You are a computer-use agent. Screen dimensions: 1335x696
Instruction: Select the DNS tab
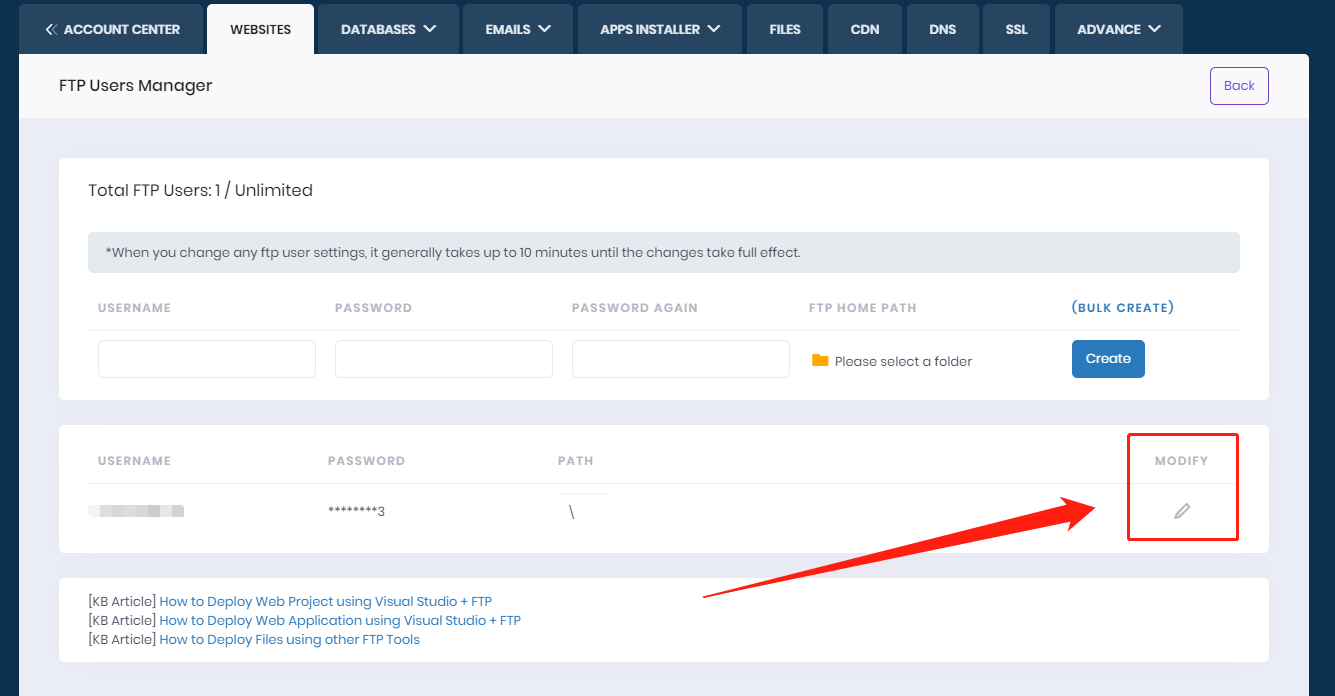tap(942, 30)
